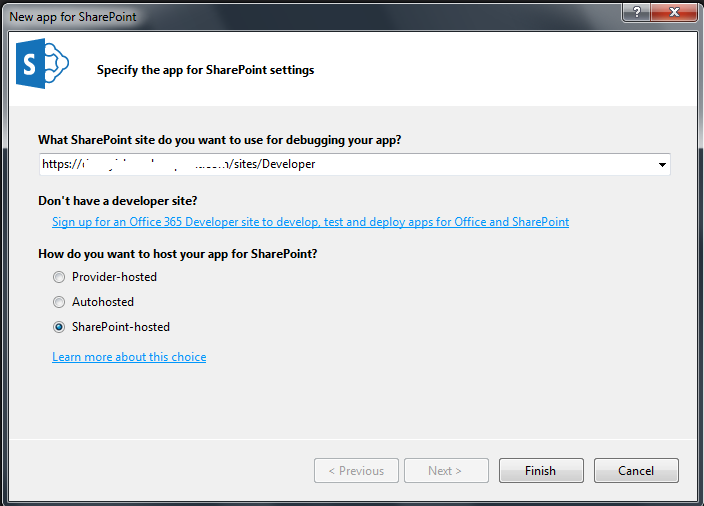Choose the Autohosted radio button
704x506 pixels.
tap(59, 302)
